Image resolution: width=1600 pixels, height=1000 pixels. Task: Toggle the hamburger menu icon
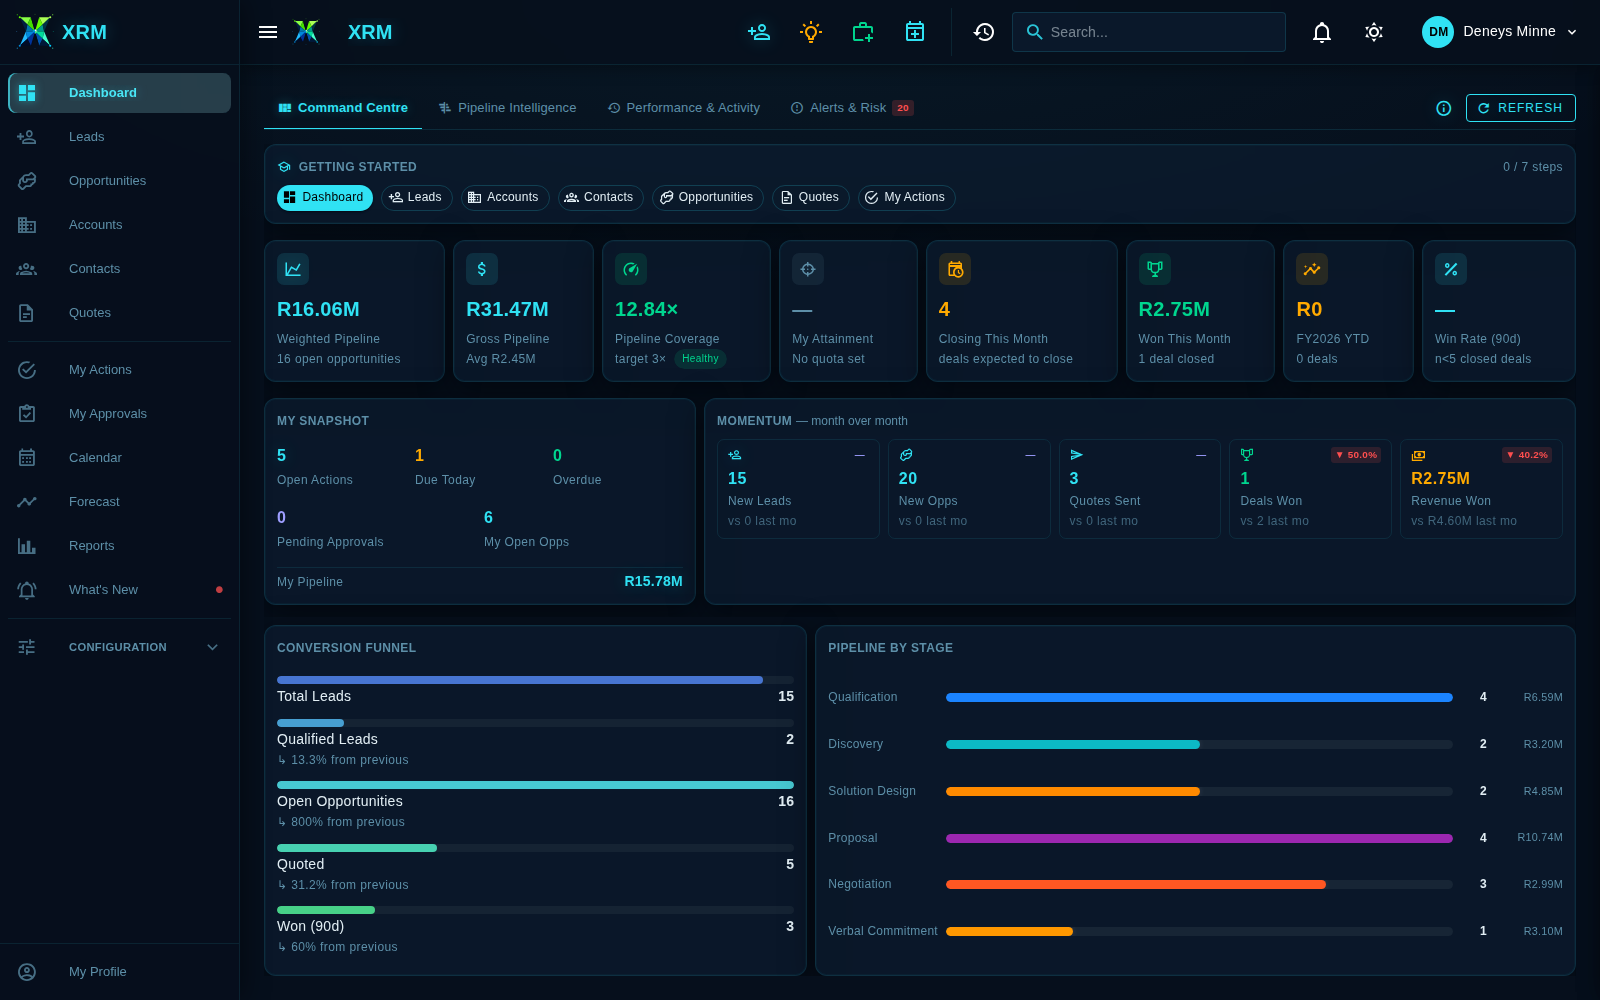pyautogui.click(x=268, y=32)
